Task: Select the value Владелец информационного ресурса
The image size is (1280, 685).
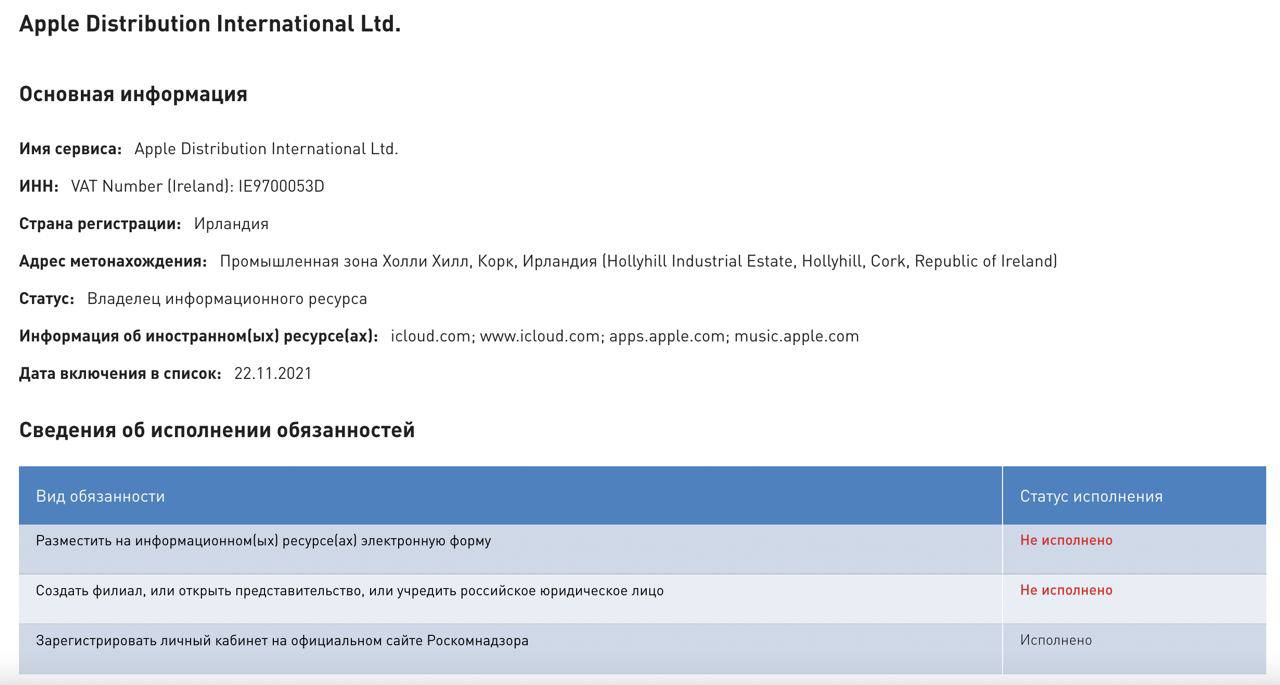Action: (x=227, y=299)
